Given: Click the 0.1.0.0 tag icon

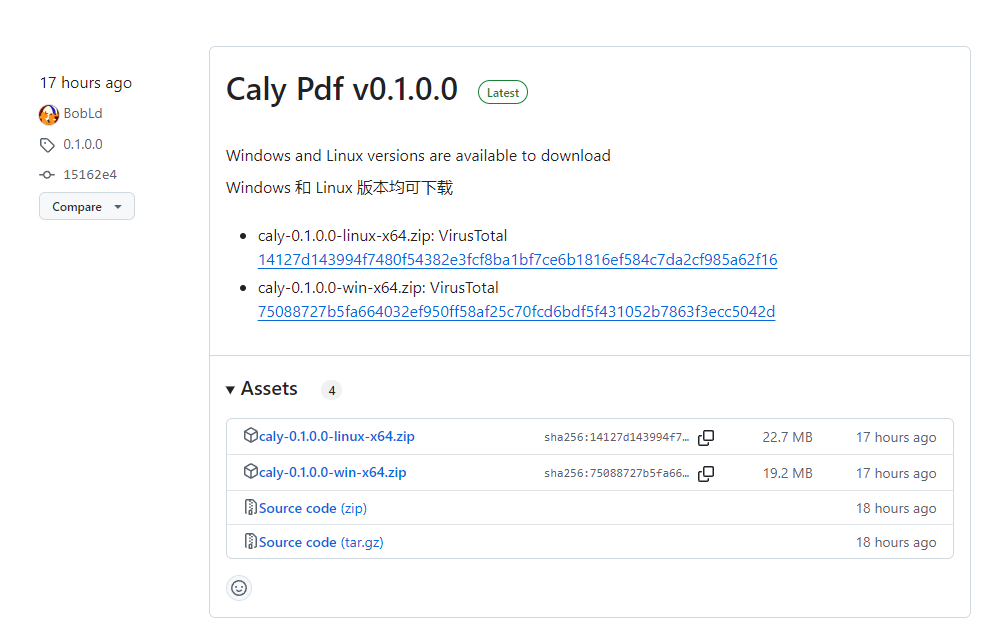Looking at the screenshot, I should (x=47, y=145).
